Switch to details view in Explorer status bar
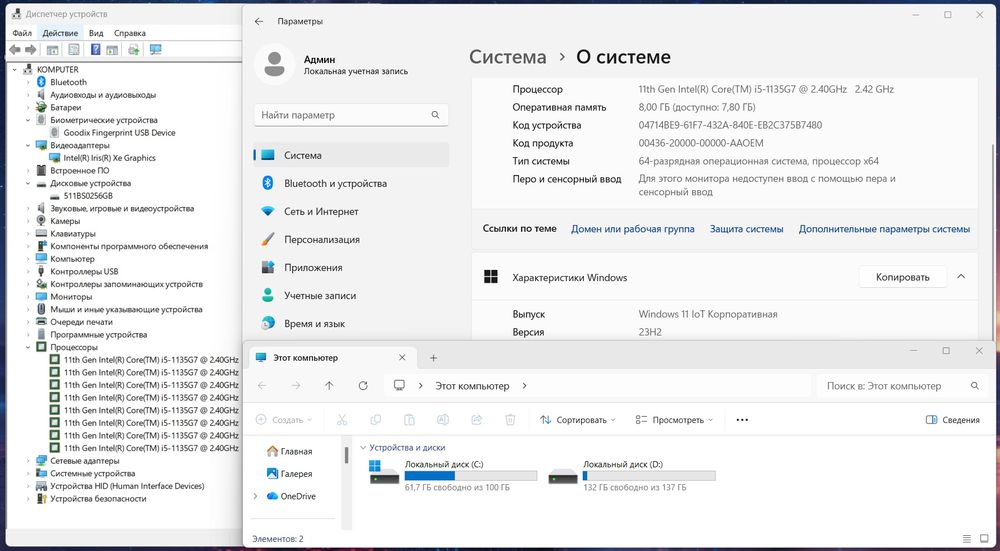1000x551 pixels. coord(967,539)
